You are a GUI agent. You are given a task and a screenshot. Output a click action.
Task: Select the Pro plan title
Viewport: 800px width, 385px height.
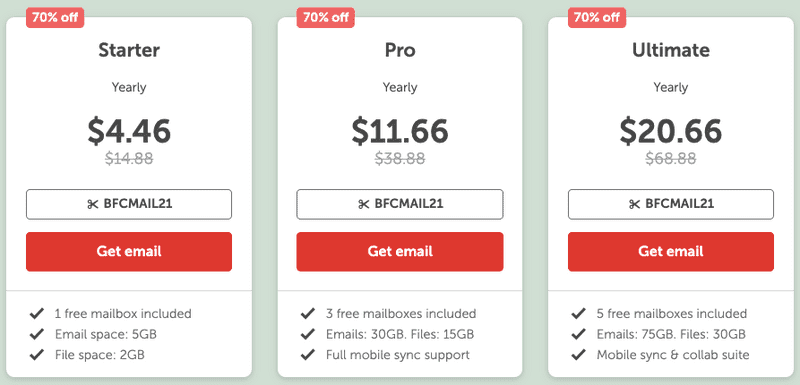(400, 50)
